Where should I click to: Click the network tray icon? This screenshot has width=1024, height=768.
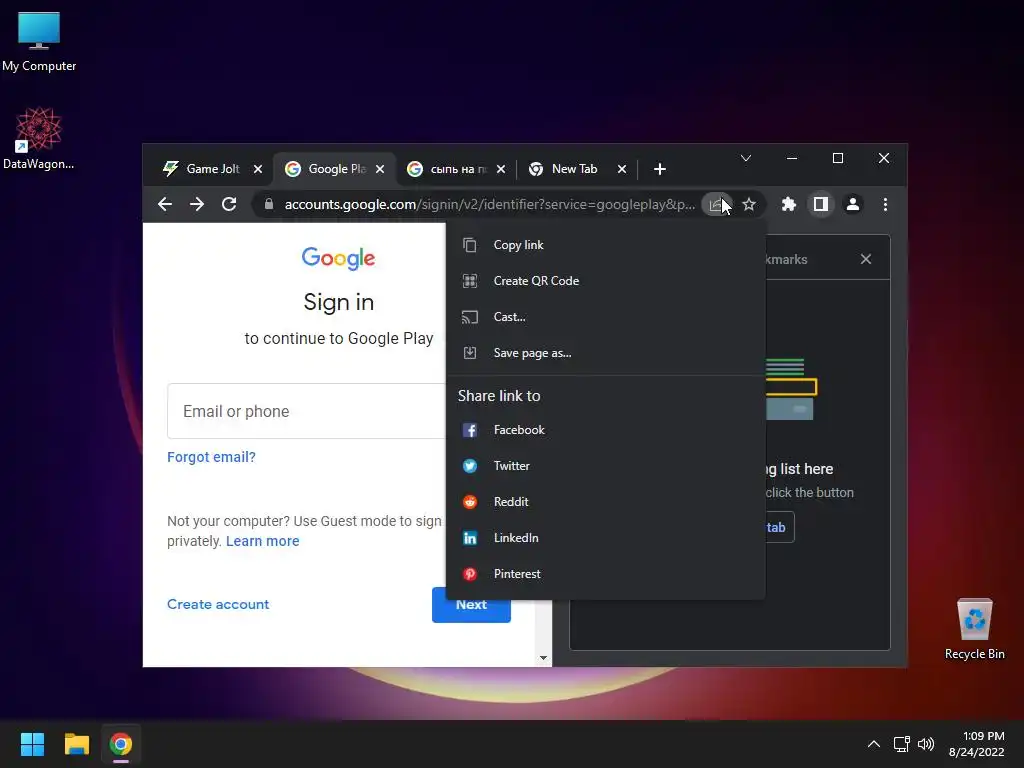[x=902, y=744]
